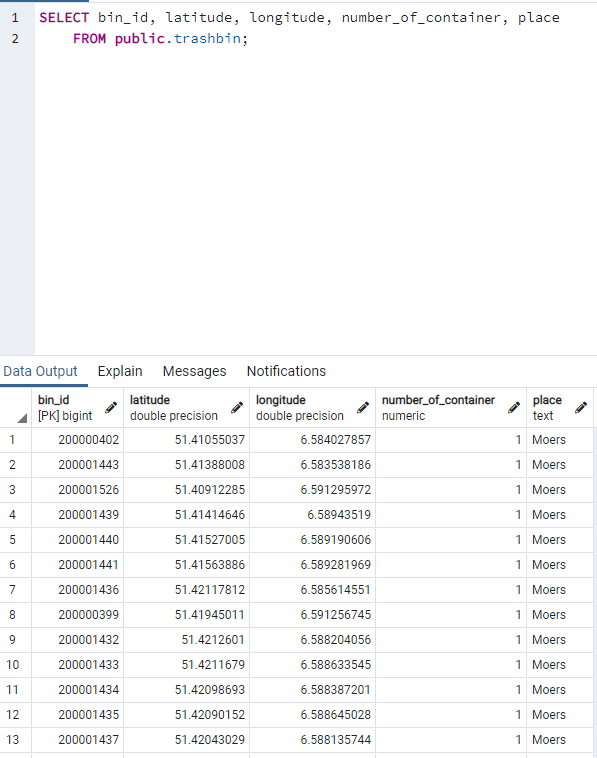Select the Data Output tab
Image resolution: width=597 pixels, height=758 pixels.
40,371
